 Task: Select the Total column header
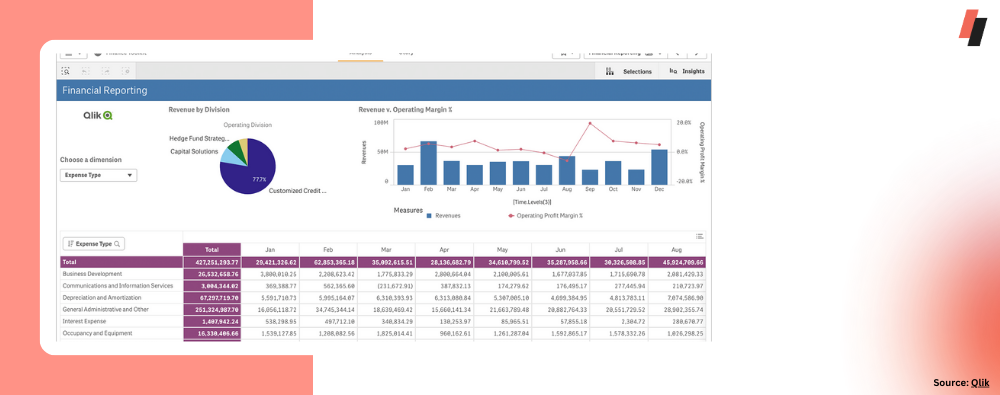pyautogui.click(x=212, y=250)
